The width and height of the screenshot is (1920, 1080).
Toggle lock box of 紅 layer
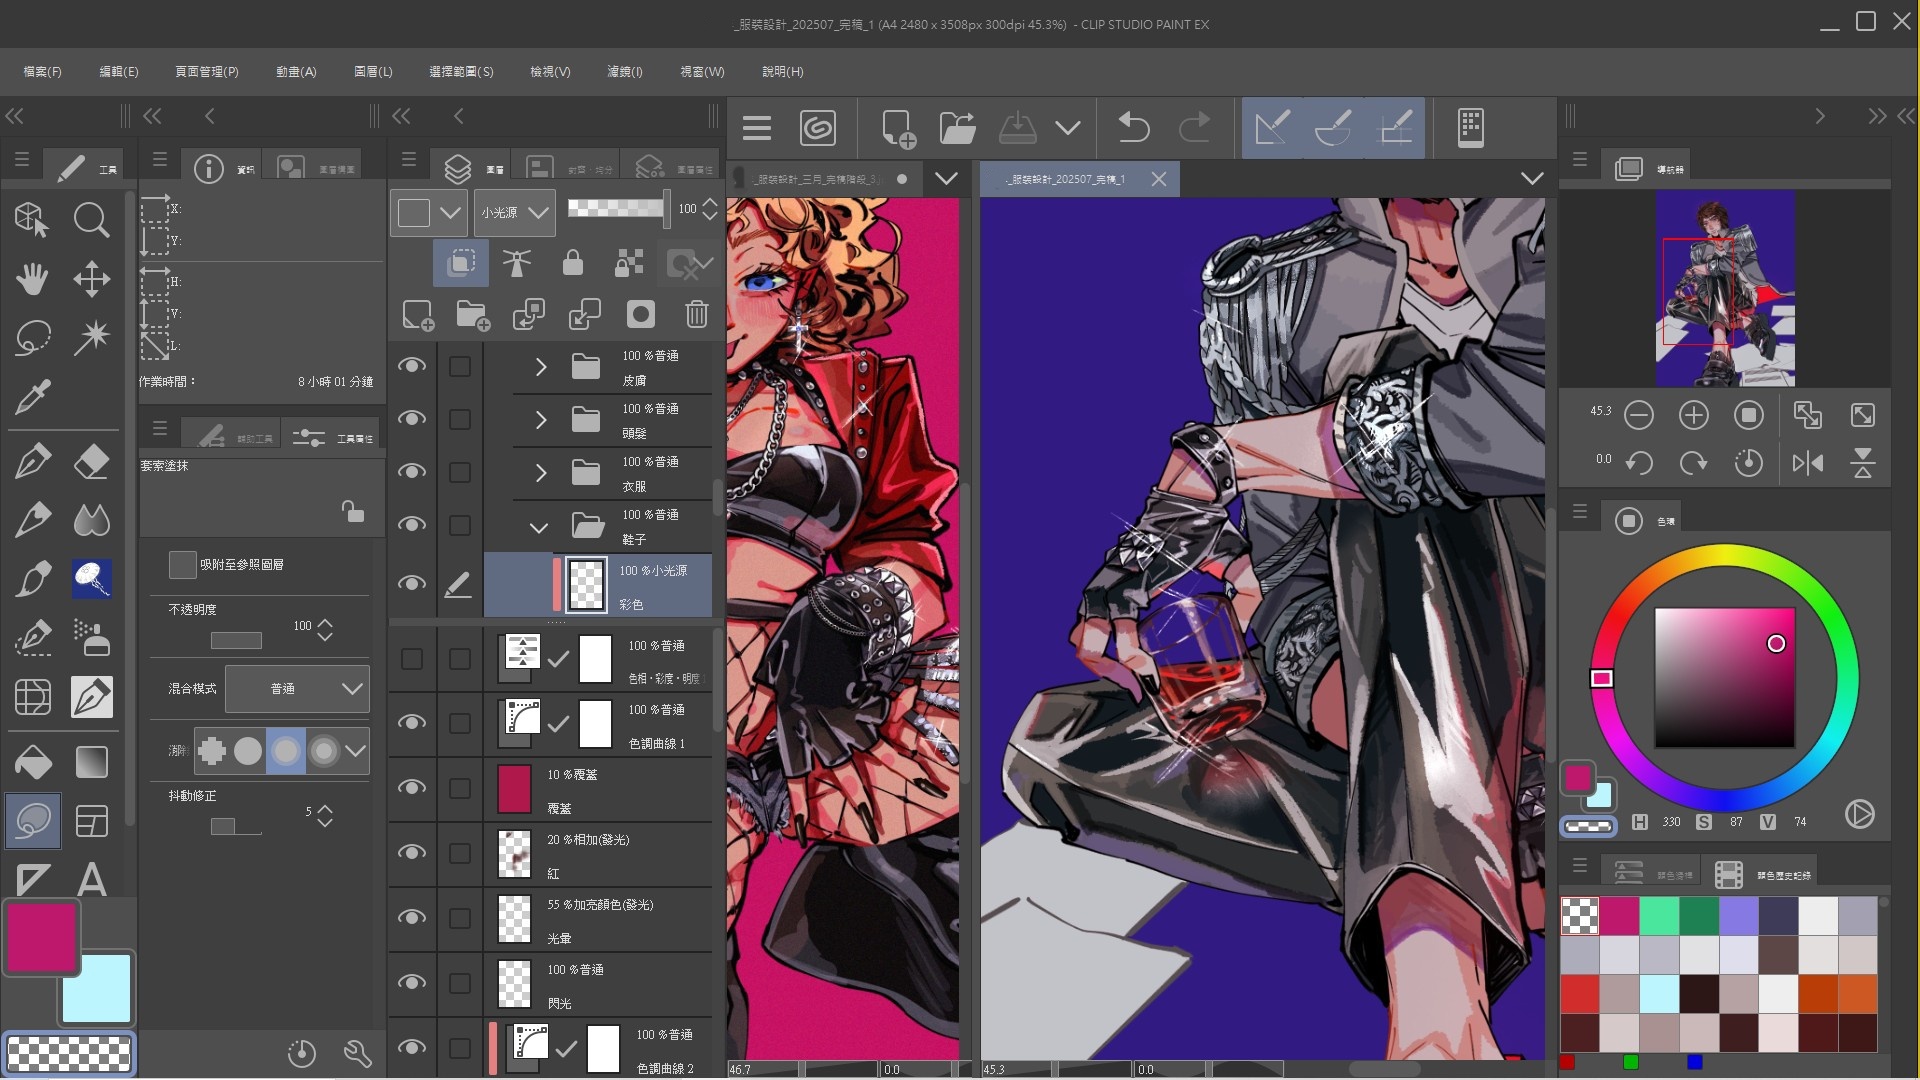coord(460,853)
